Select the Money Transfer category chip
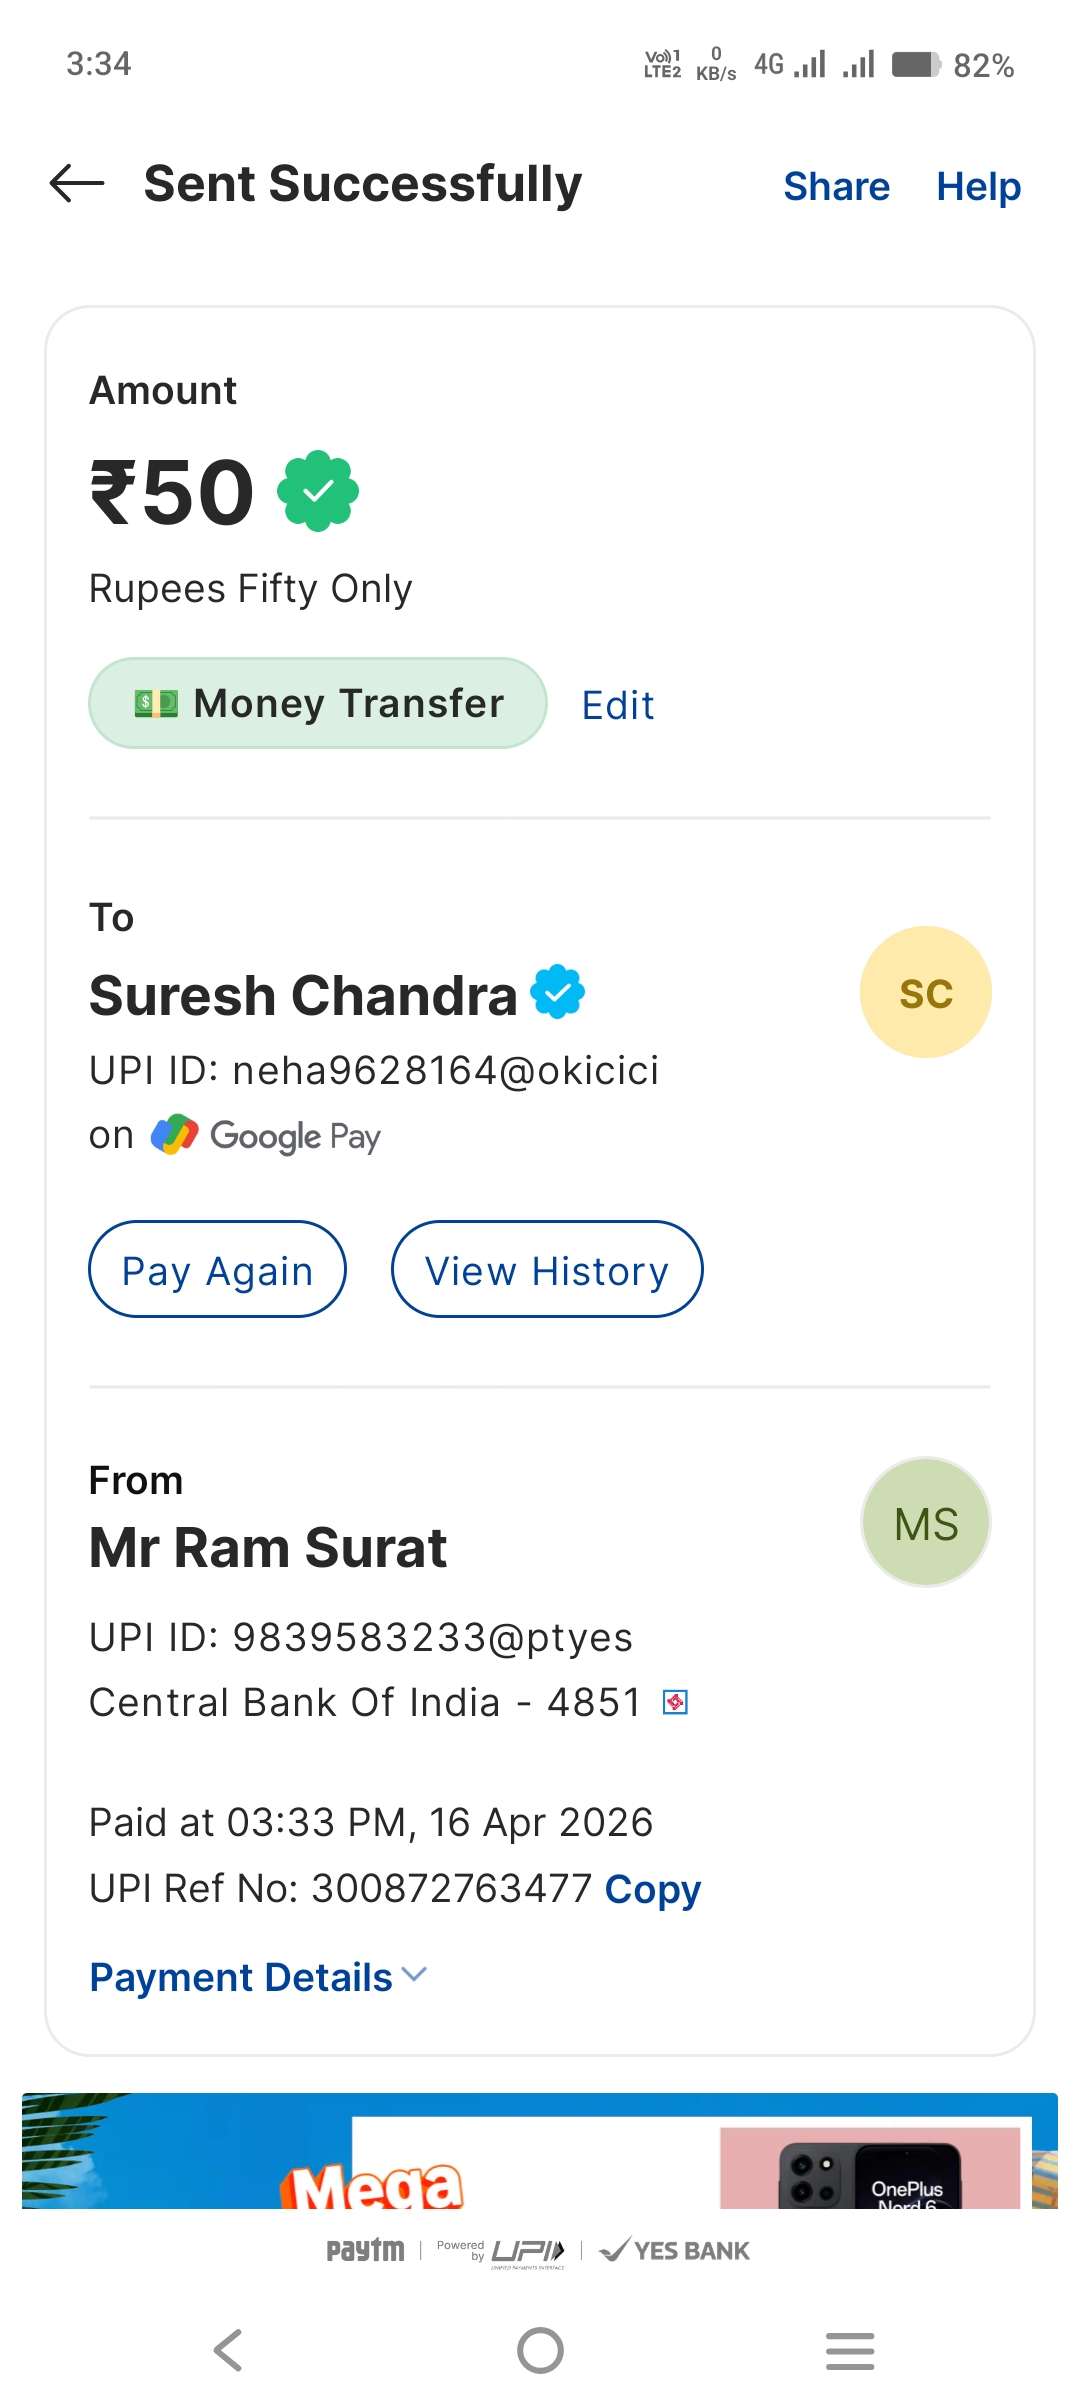Screen dimensions: 1080x2408 [x=318, y=703]
